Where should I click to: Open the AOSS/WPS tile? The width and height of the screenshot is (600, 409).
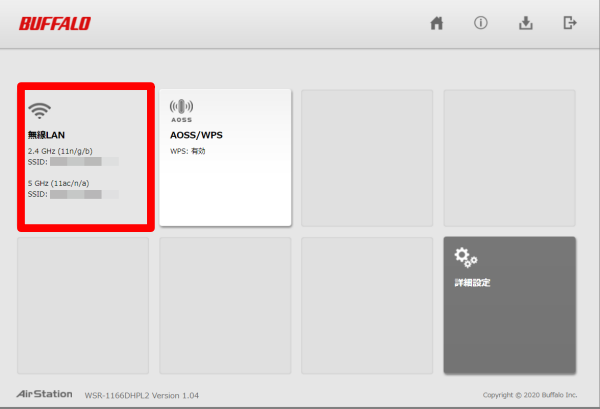[x=225, y=157]
